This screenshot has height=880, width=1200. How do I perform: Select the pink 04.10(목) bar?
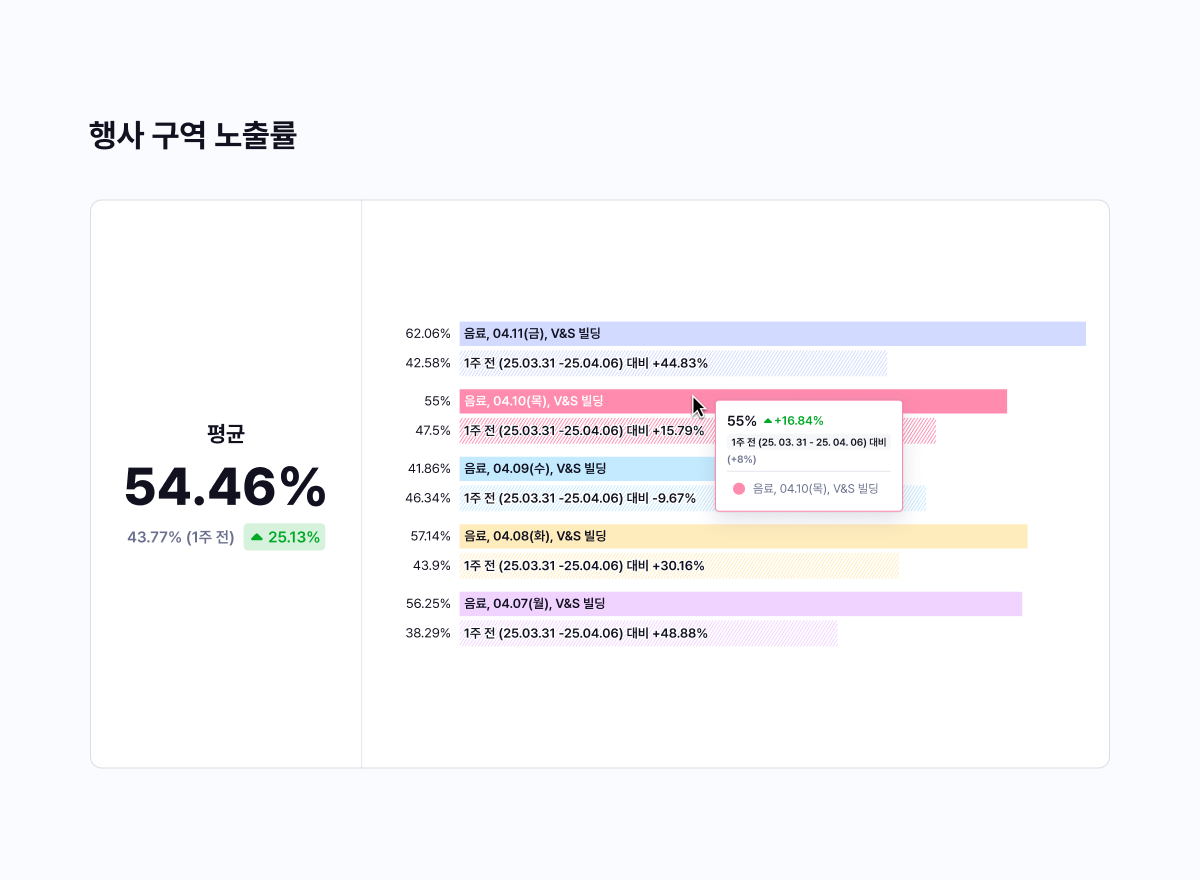[733, 401]
